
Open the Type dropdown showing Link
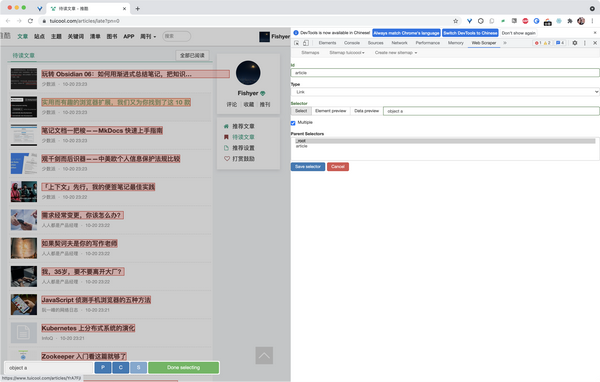tap(445, 92)
